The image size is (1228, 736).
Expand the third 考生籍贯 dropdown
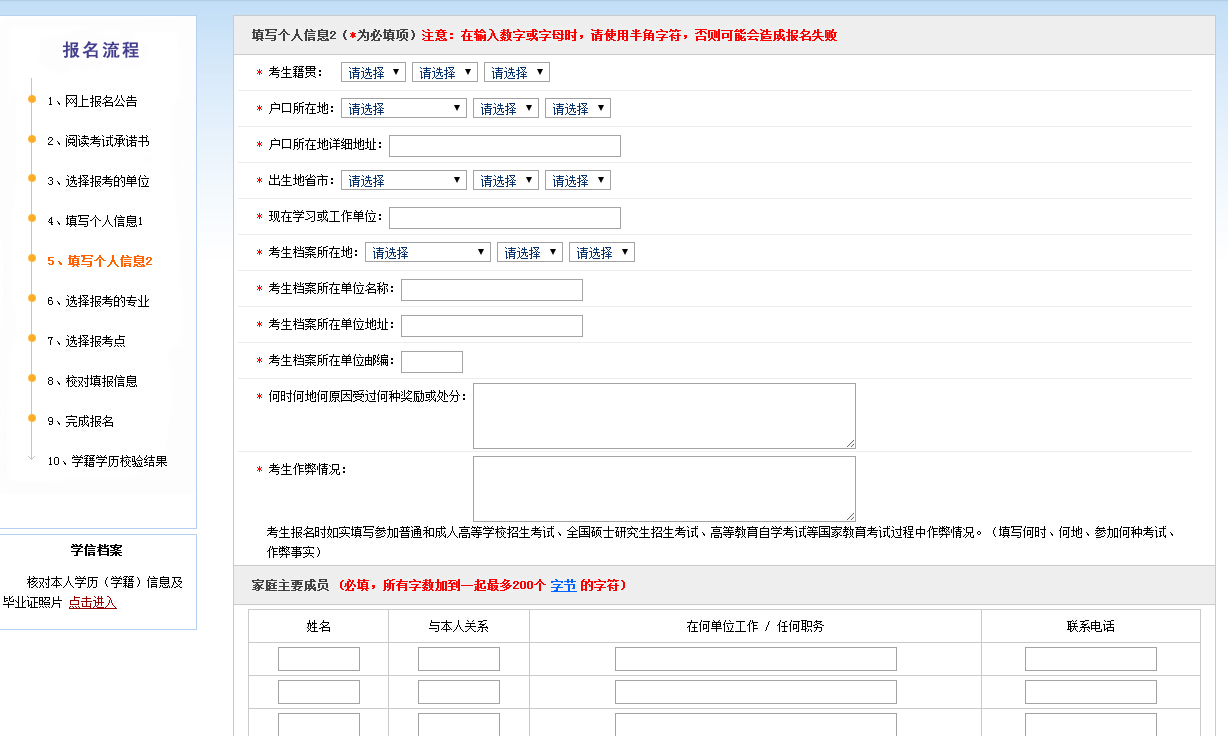click(516, 72)
